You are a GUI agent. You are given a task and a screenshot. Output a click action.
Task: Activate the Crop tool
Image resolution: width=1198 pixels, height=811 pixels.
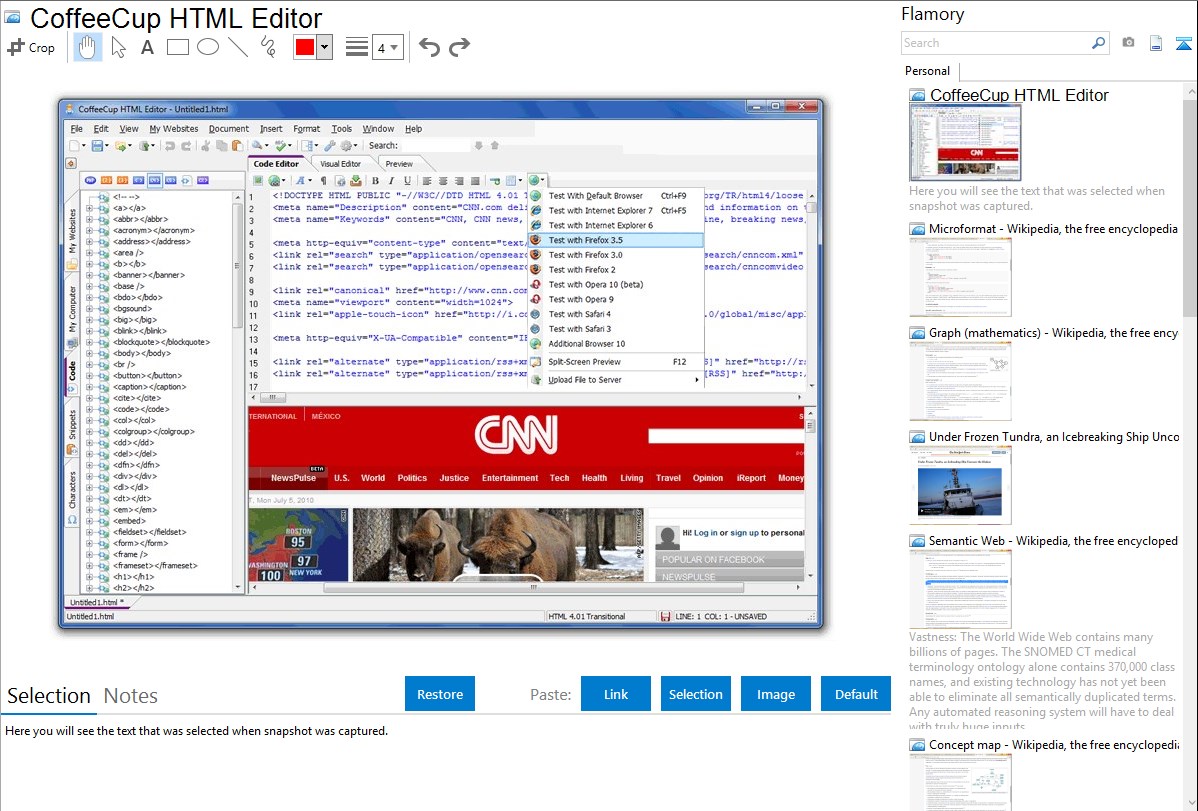click(x=31, y=47)
